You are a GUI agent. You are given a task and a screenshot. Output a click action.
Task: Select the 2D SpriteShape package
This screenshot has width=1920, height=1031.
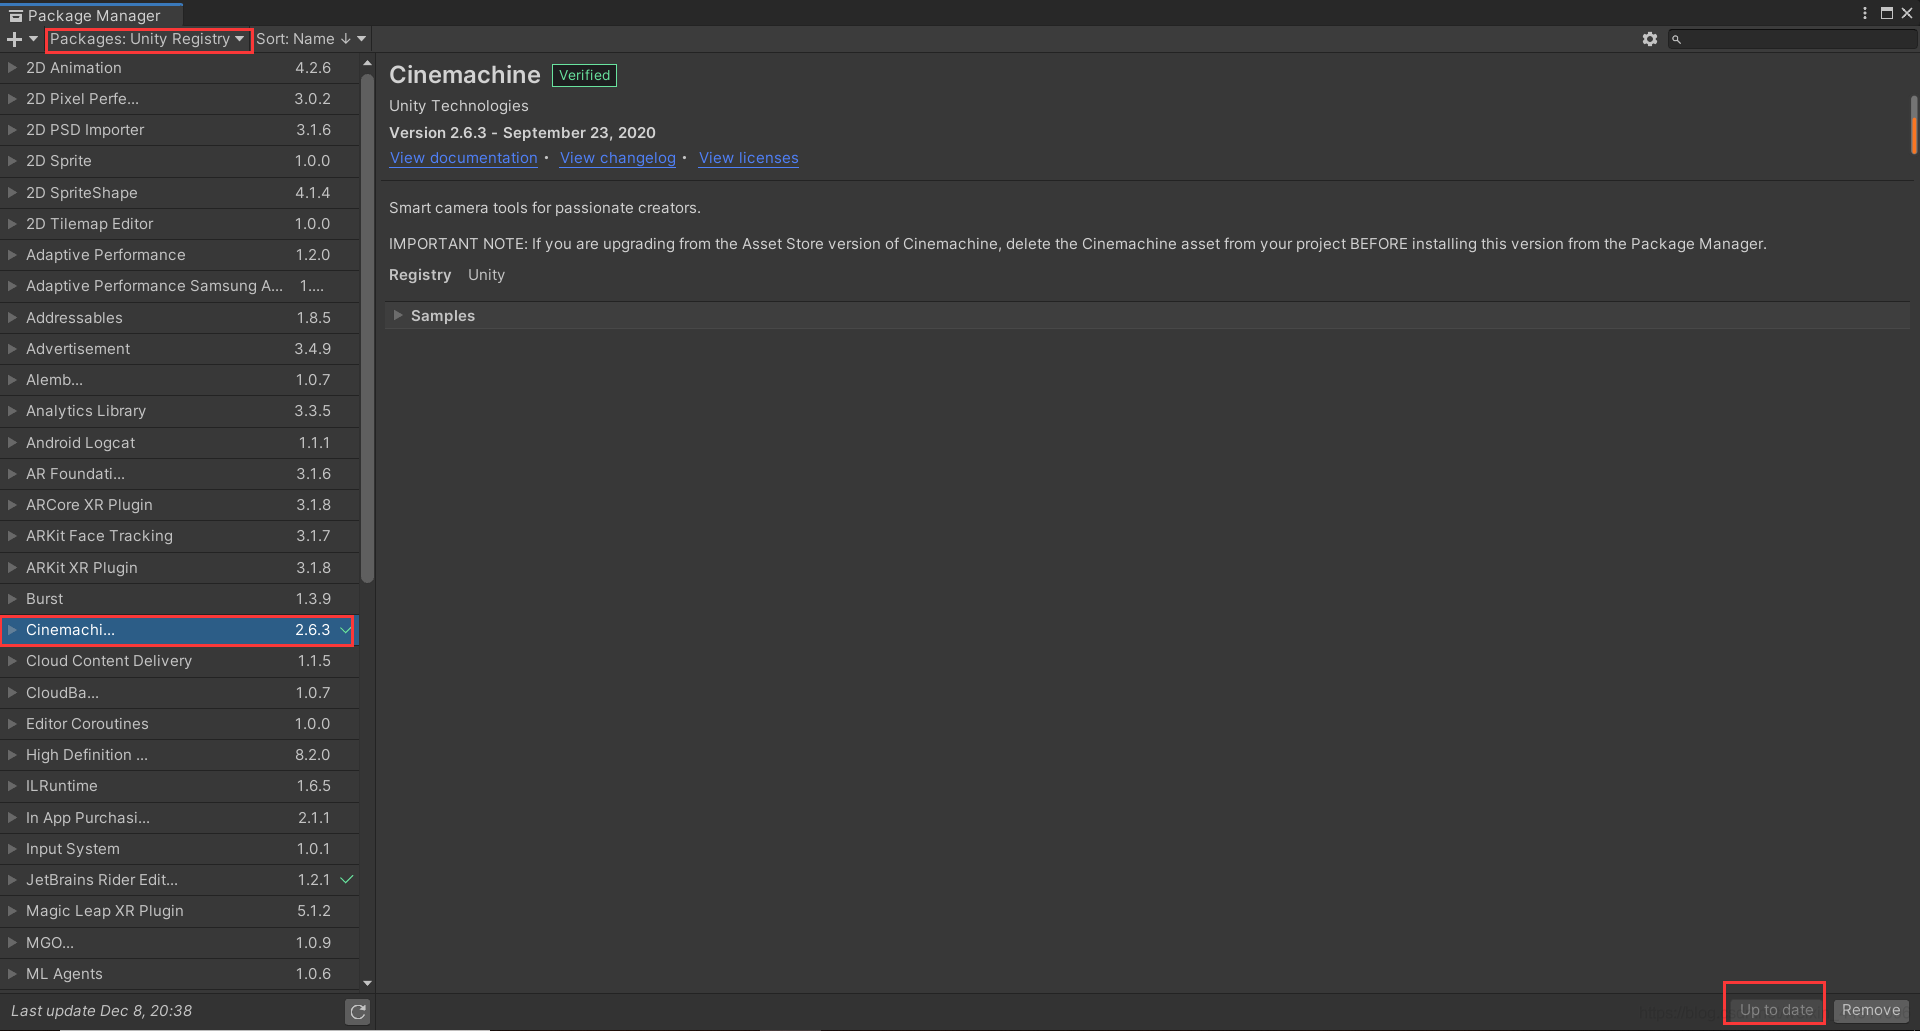(180, 193)
